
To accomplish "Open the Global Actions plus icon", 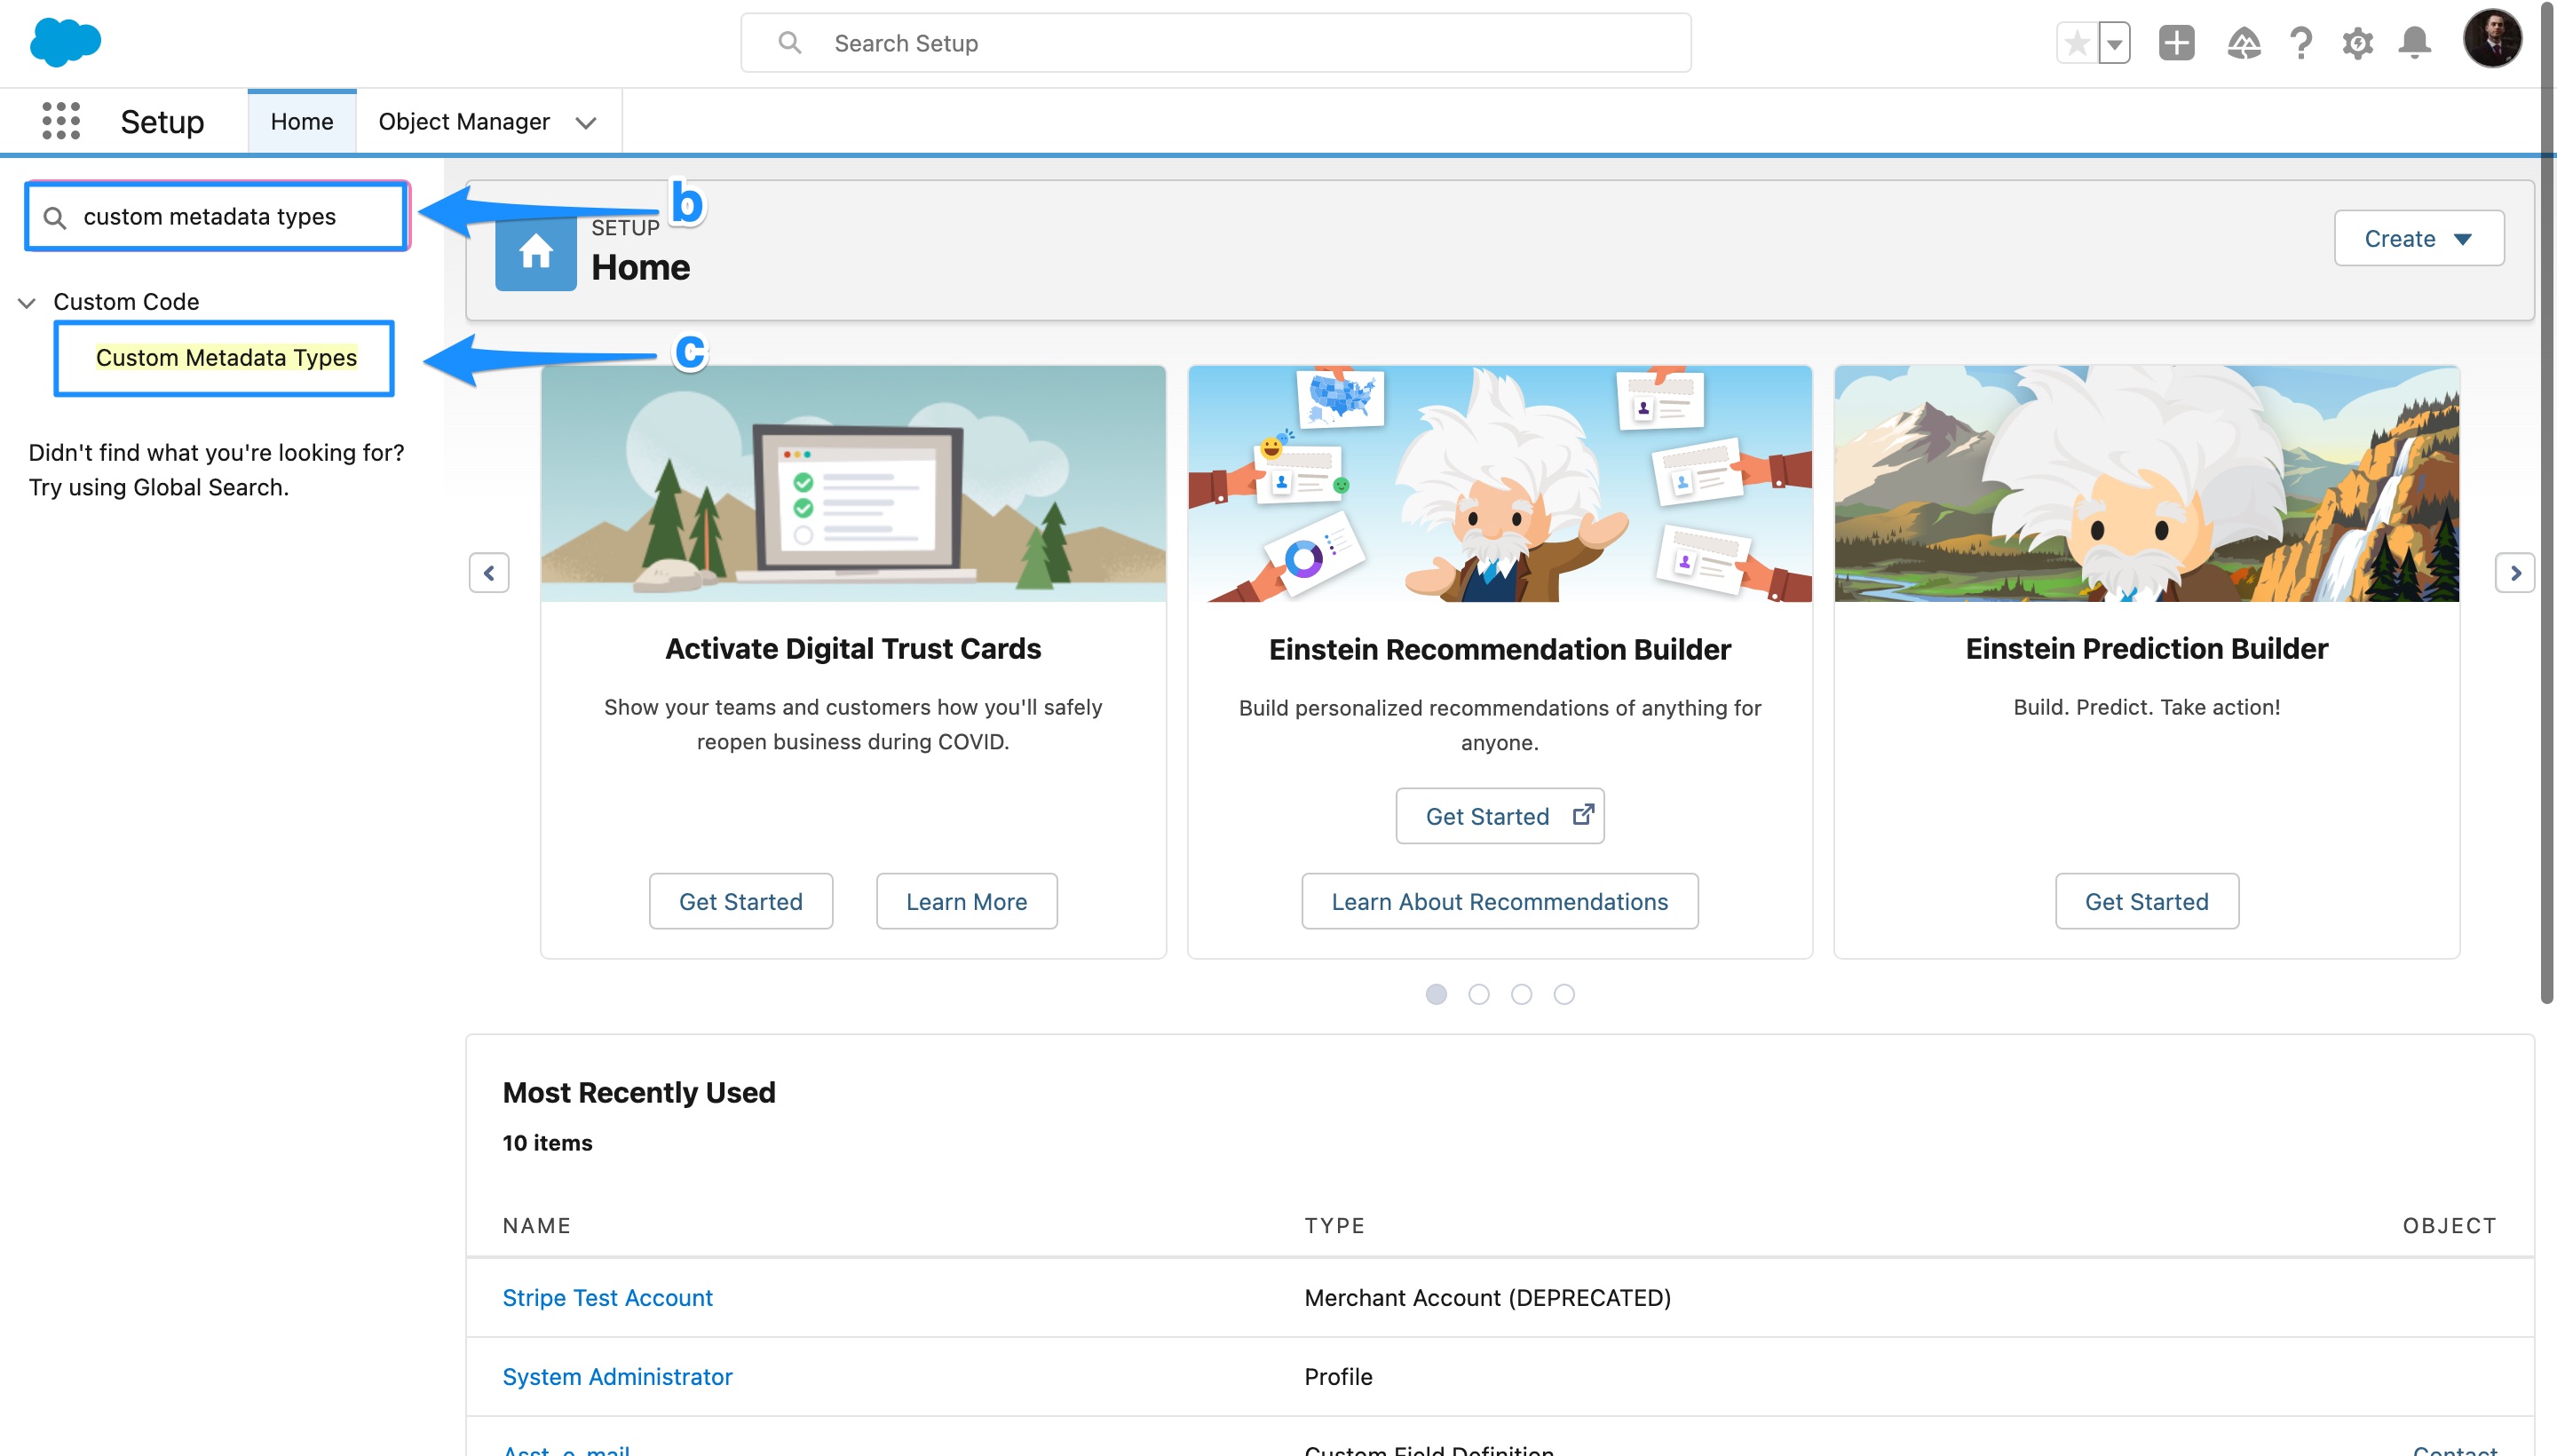I will [x=2176, y=43].
